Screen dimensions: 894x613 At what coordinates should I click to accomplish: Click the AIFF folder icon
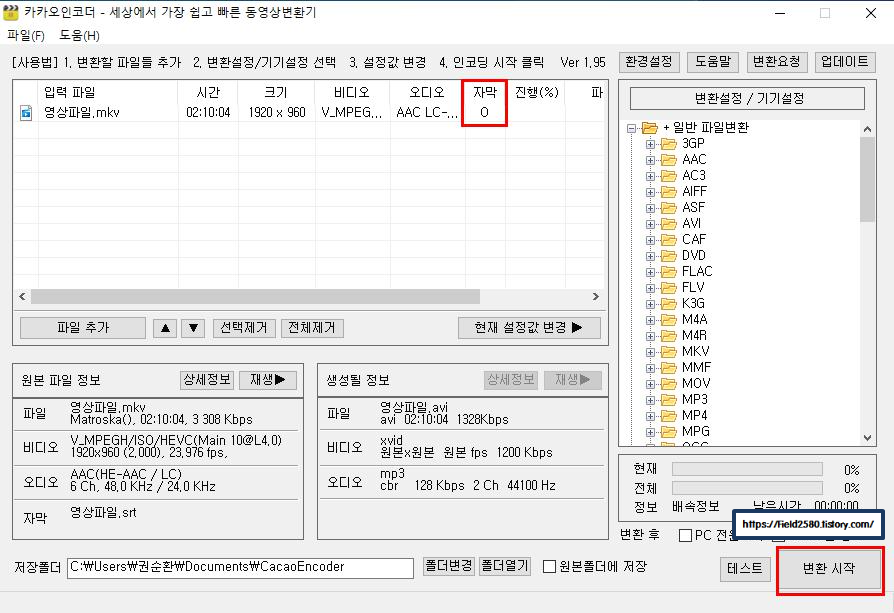tap(669, 192)
